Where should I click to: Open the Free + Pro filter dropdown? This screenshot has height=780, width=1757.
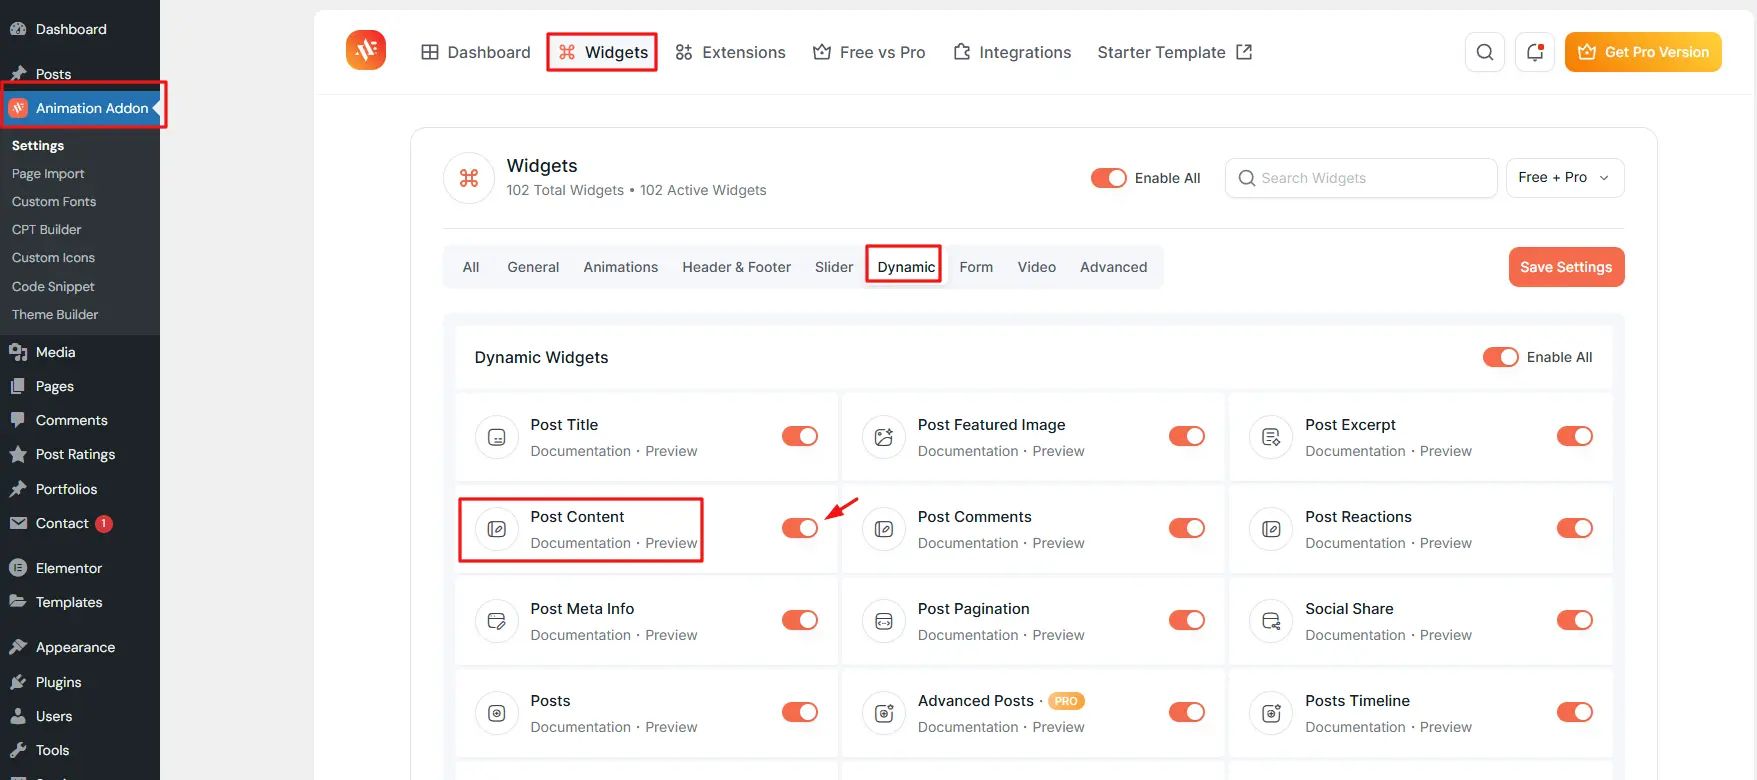(1564, 178)
